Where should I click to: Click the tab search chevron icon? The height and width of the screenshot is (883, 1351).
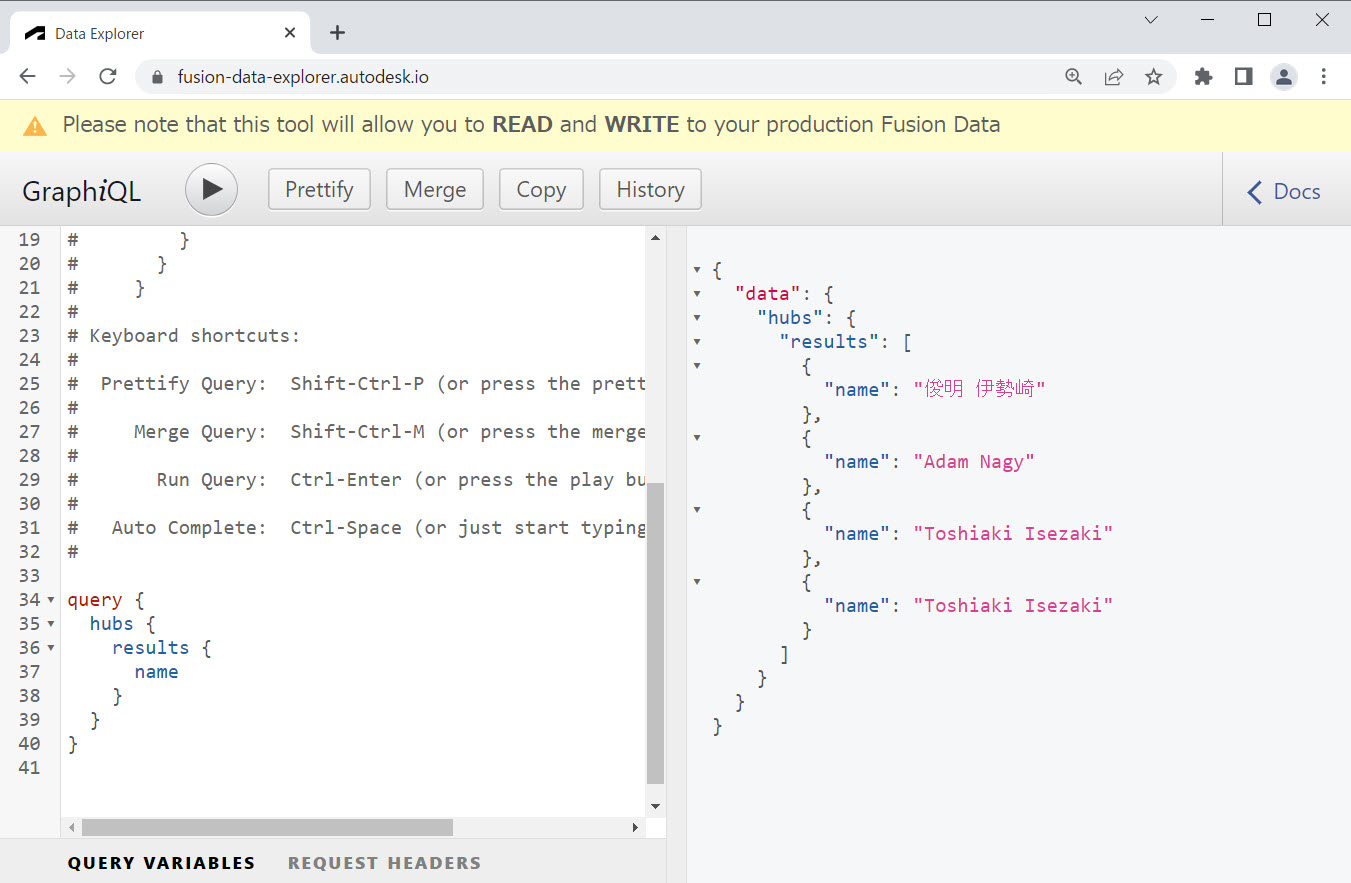1151,20
